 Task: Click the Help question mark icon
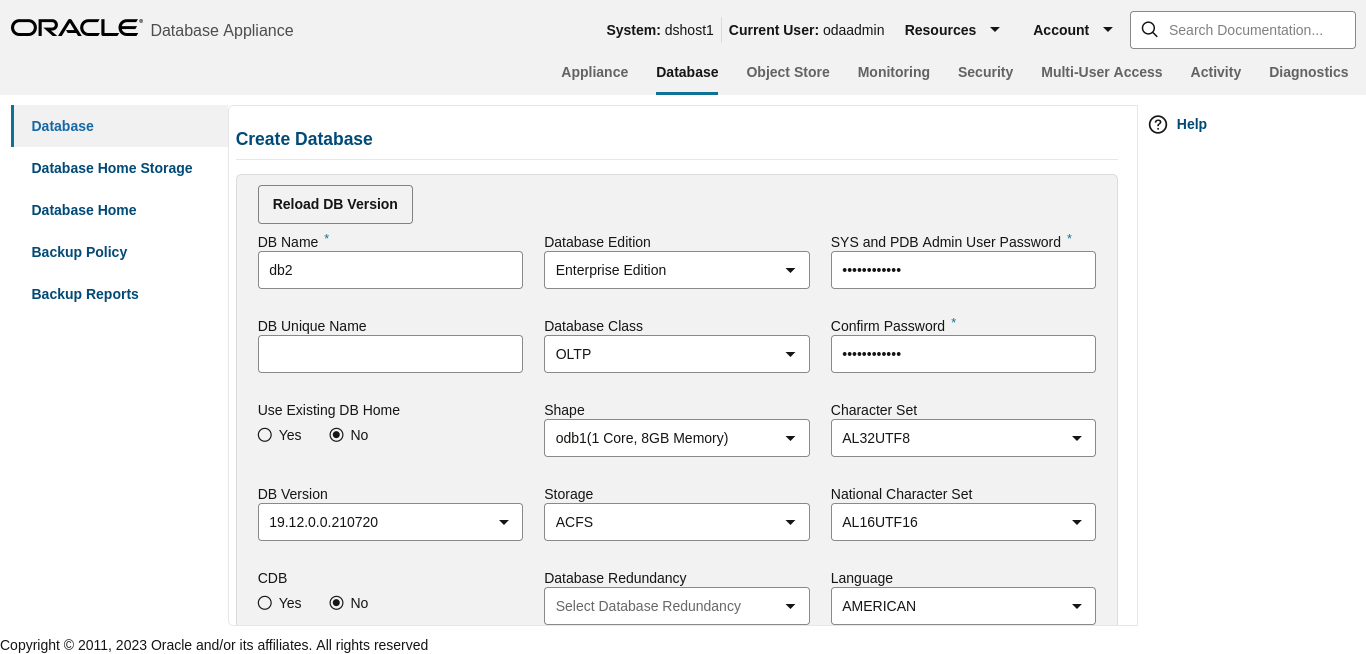pyautogui.click(x=1158, y=124)
